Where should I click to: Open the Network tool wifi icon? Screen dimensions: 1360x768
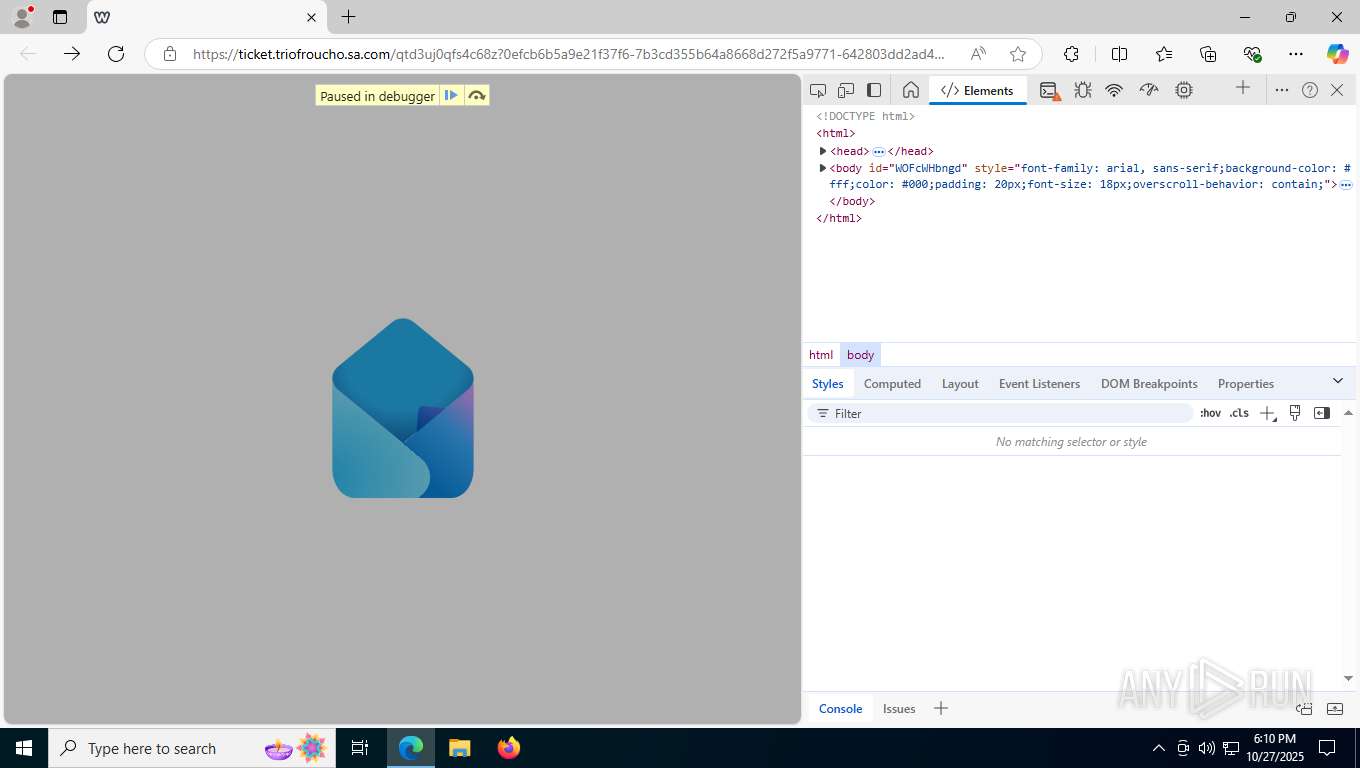tap(1114, 90)
